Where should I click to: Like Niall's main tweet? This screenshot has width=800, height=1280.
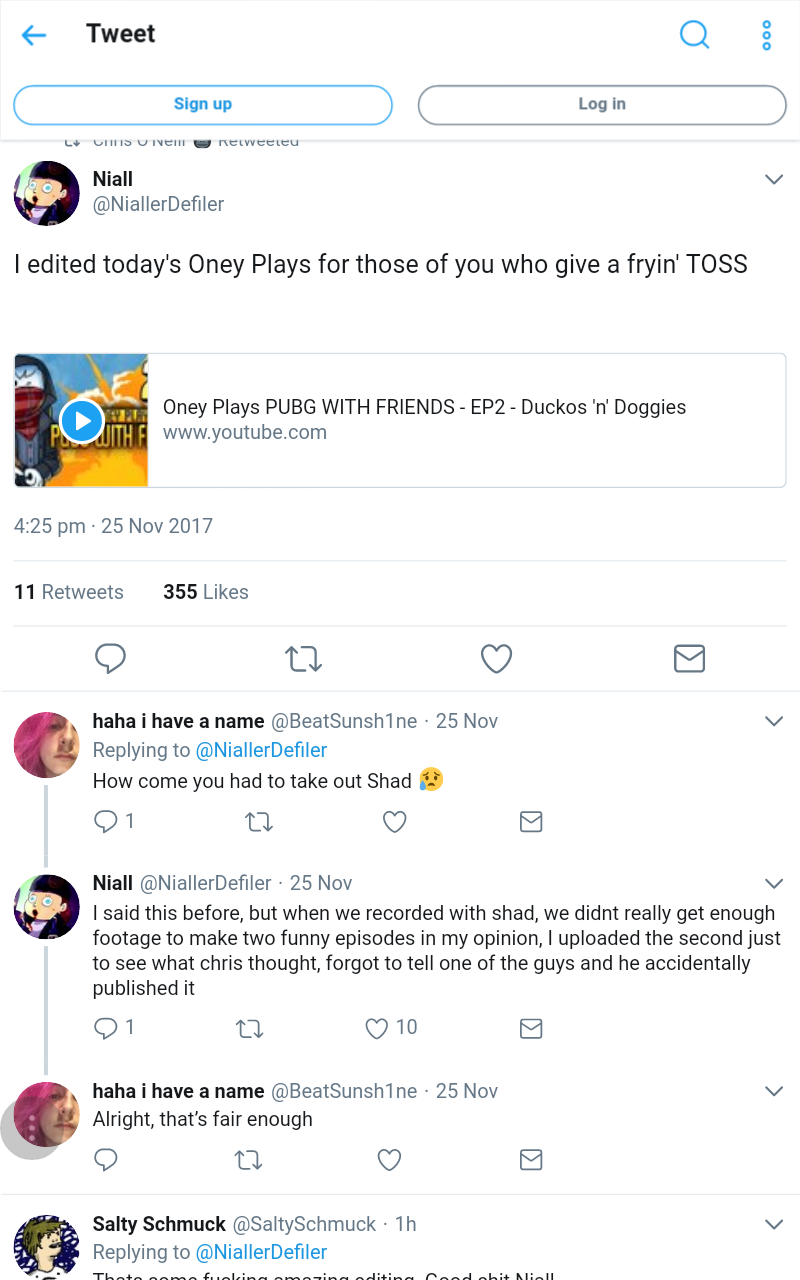click(x=496, y=658)
